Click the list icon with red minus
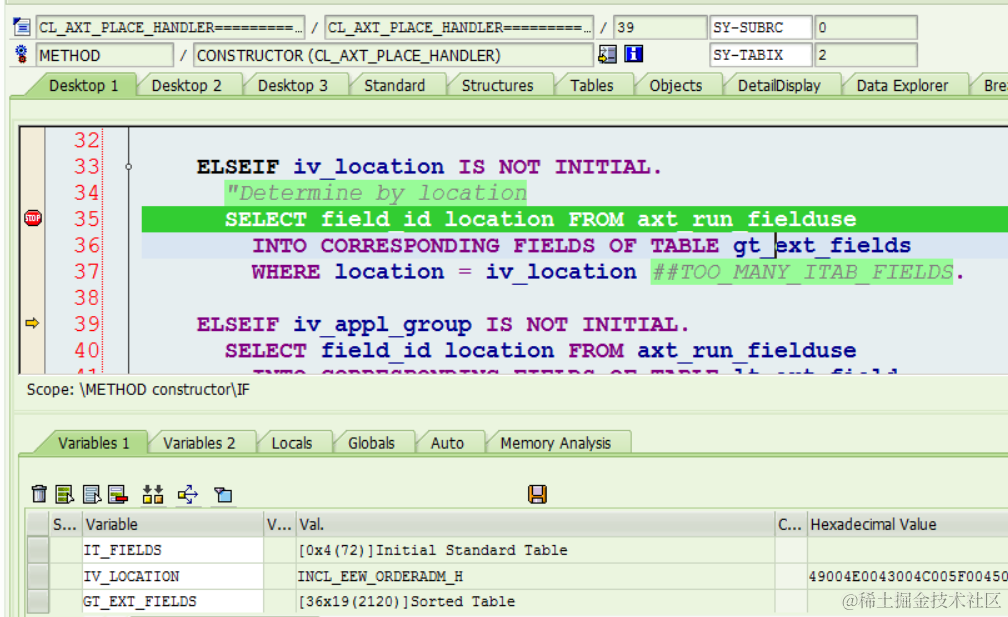 click(x=118, y=494)
